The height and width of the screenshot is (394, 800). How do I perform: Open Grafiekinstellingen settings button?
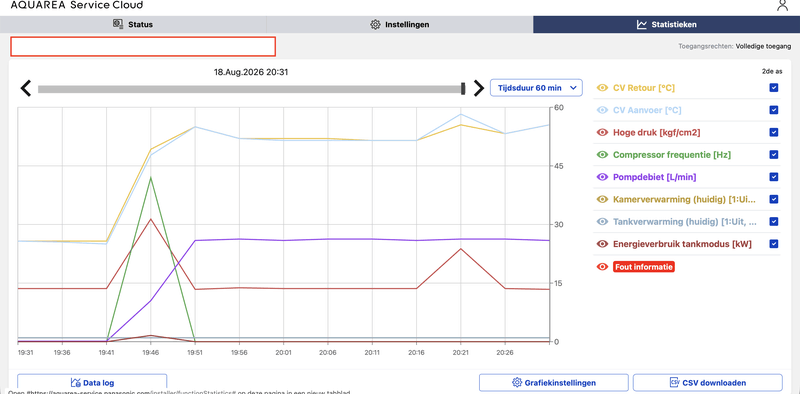click(x=554, y=383)
